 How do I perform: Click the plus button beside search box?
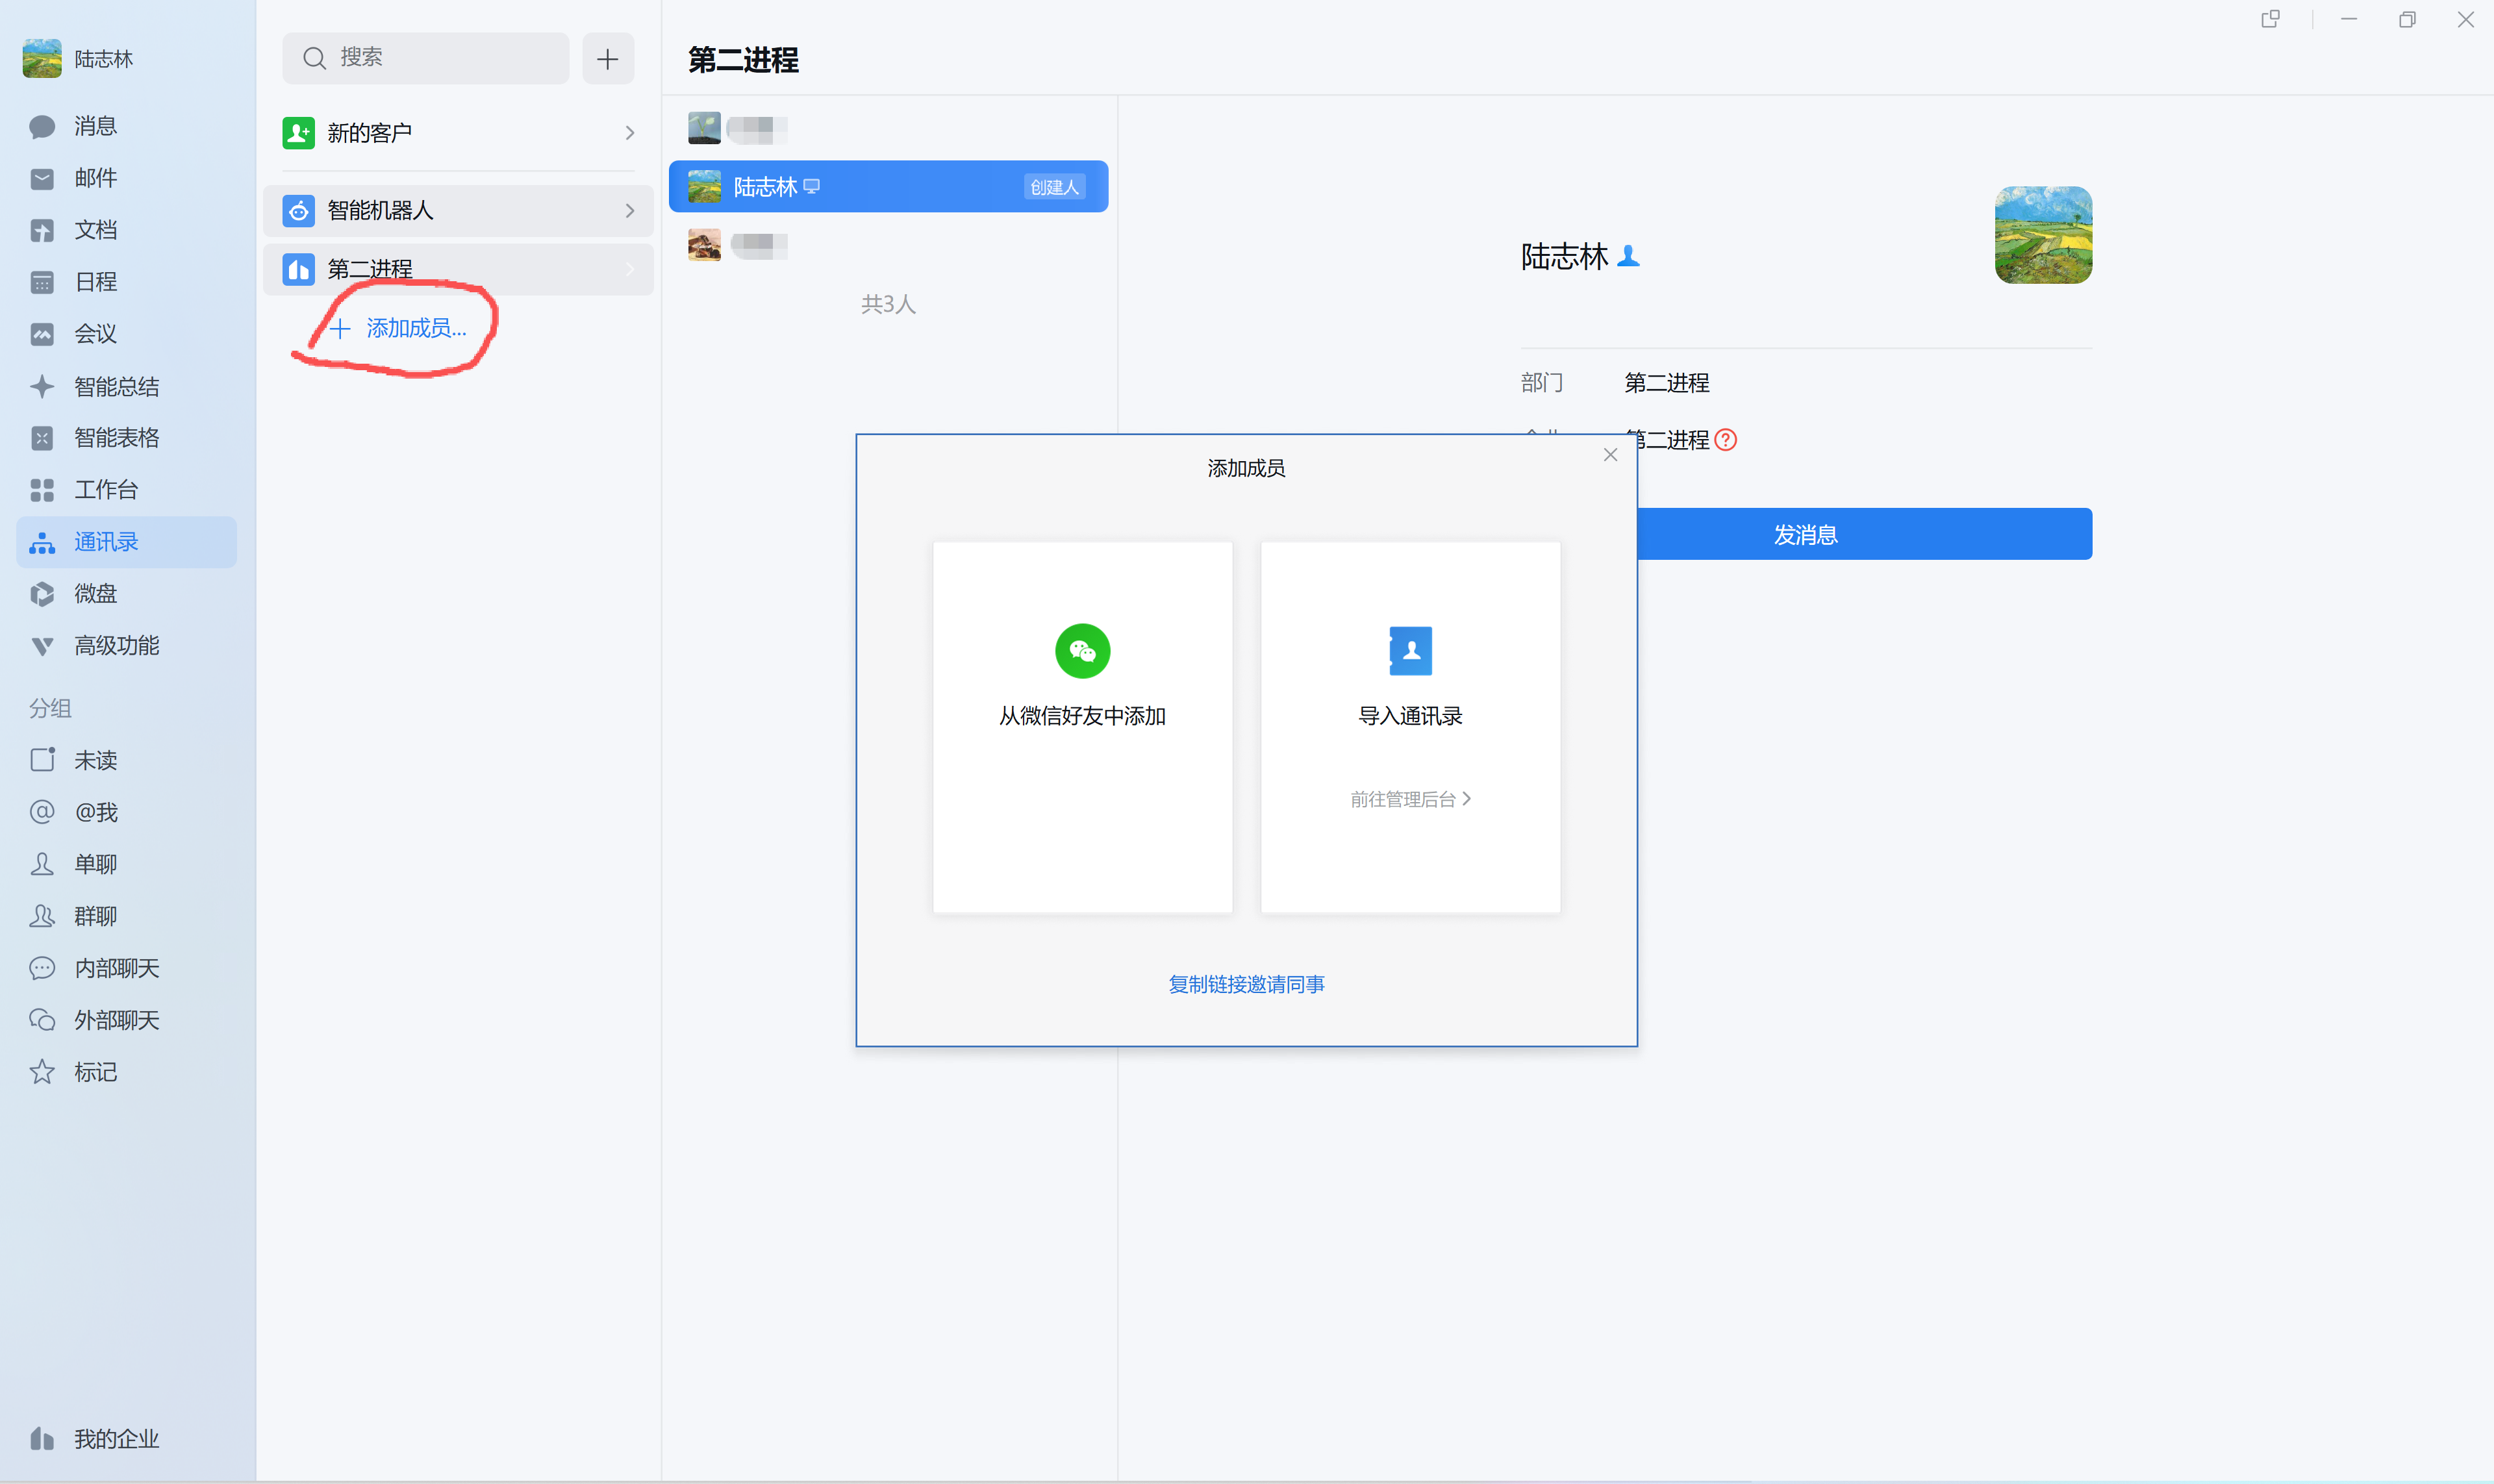(x=608, y=59)
